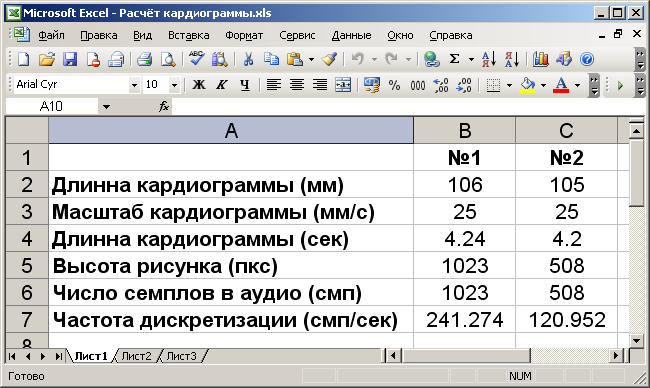Select cell 'Частота дискретизации (смп/сек)'
This screenshot has height=388, width=650.
coord(231,320)
